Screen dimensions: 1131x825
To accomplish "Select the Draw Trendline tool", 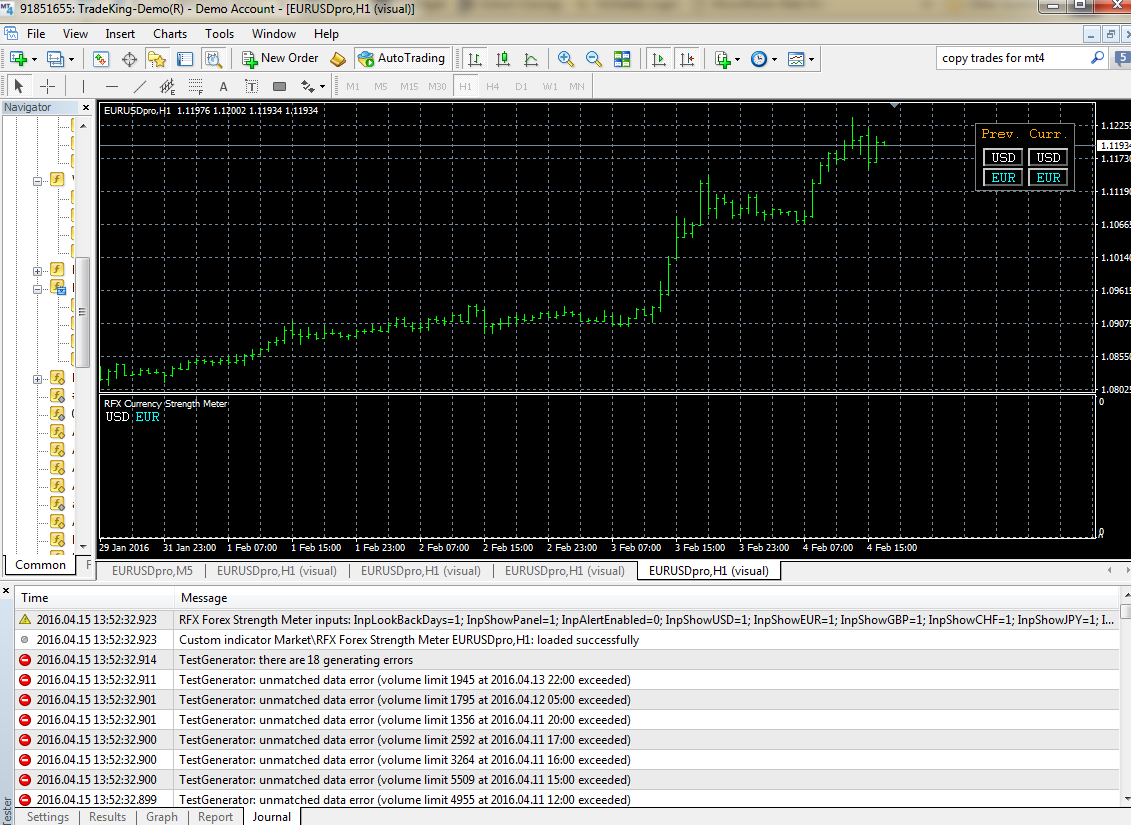I will (x=140, y=86).
